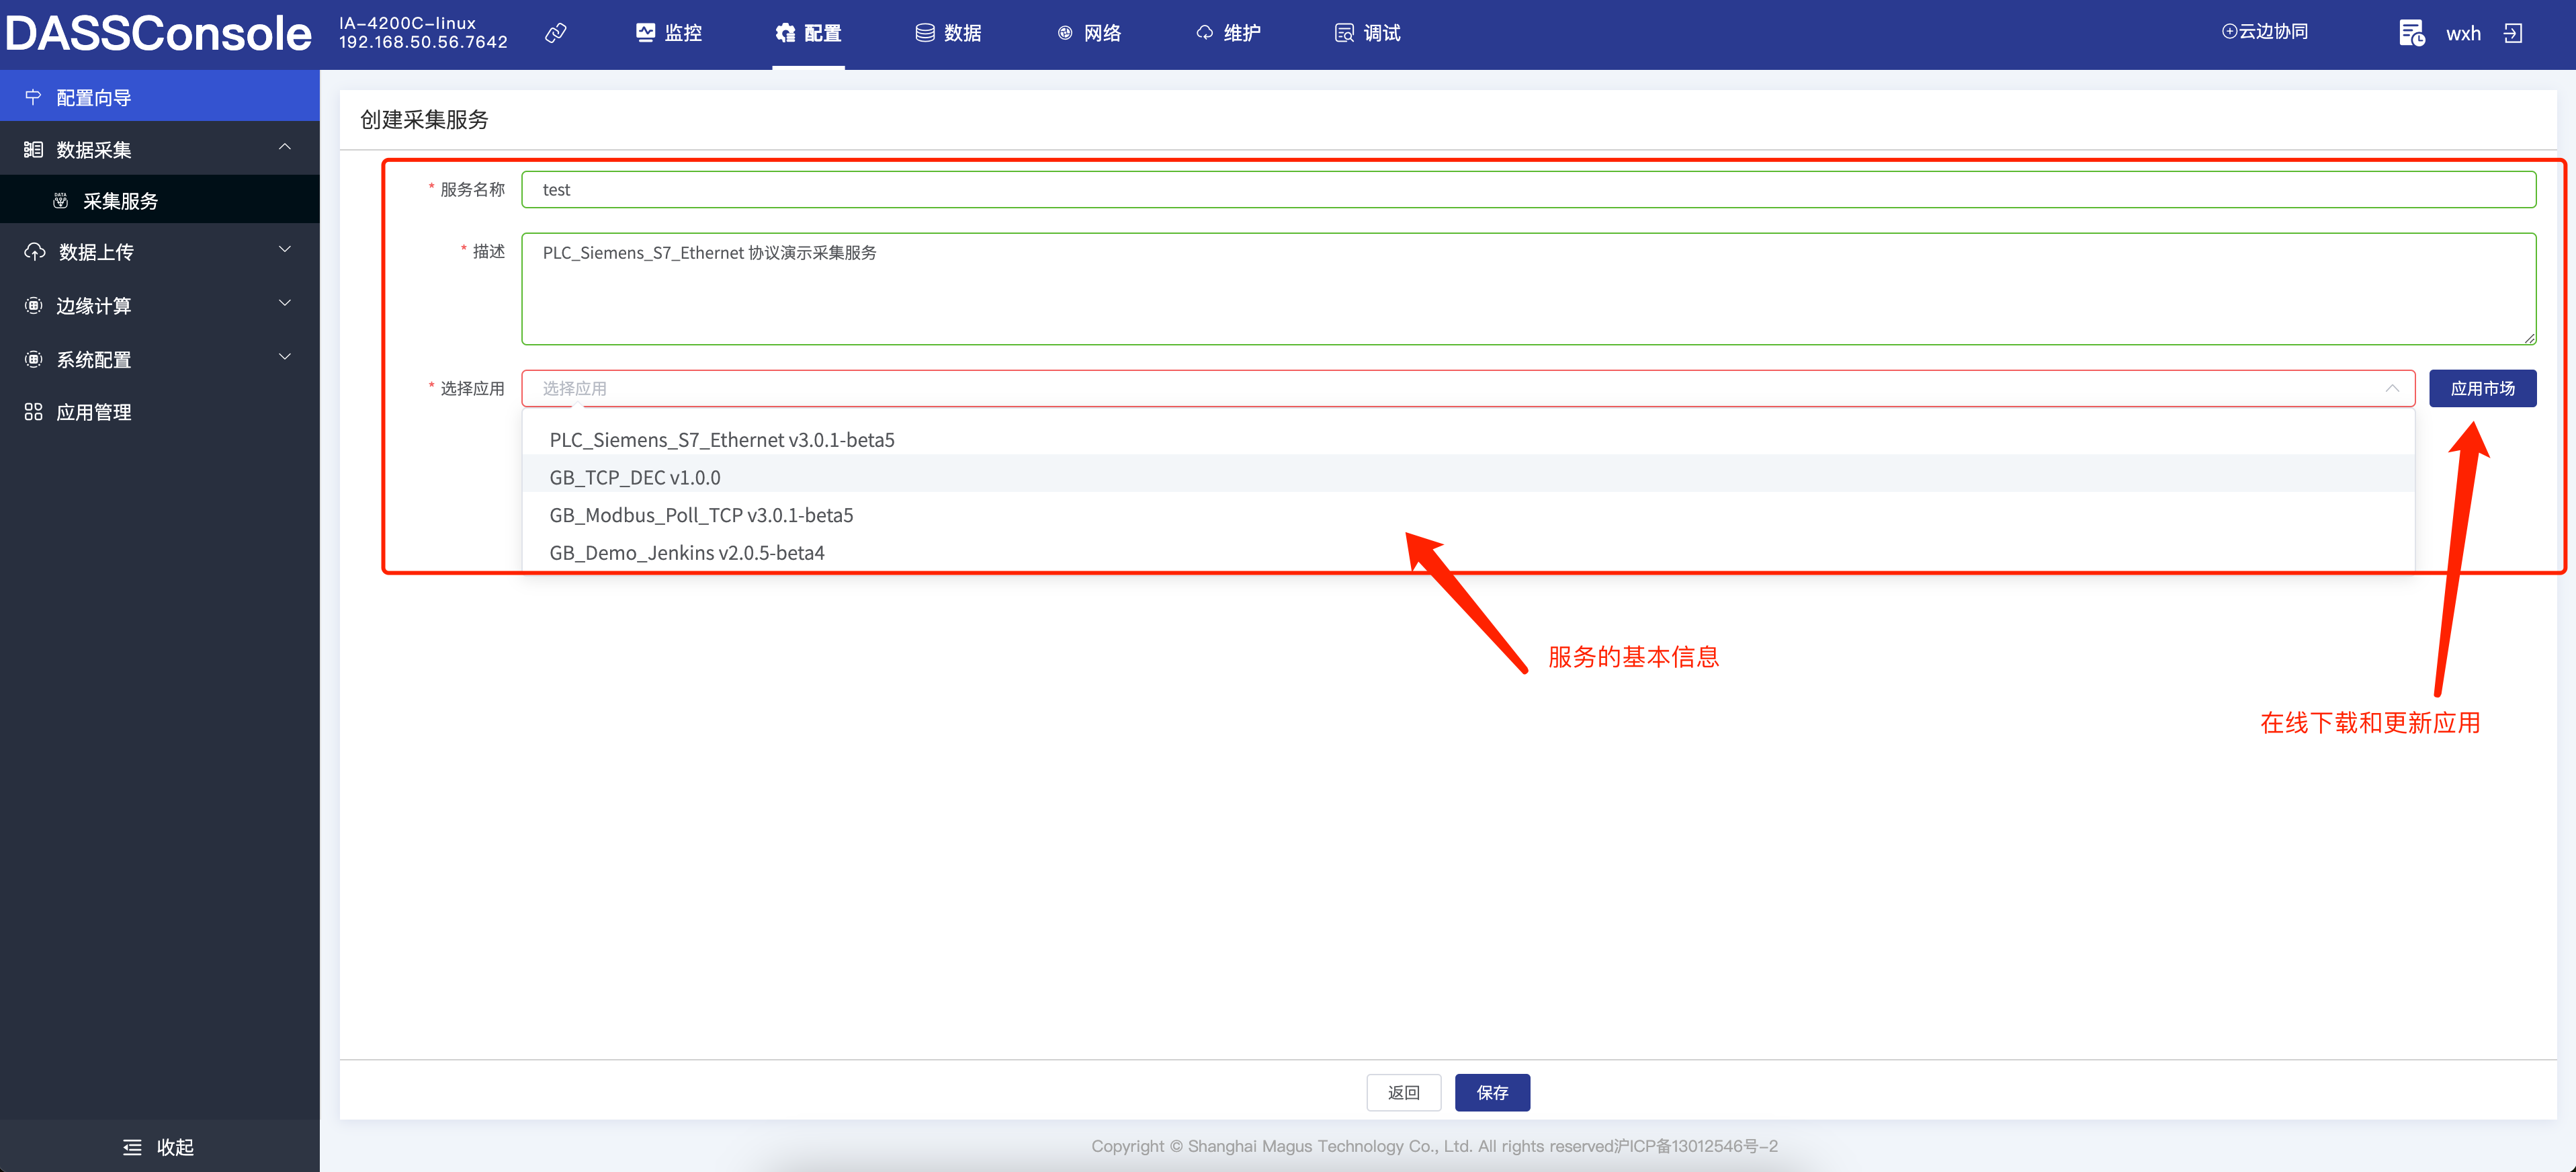This screenshot has width=2576, height=1172.
Task: Click the device address 192.168.50.56.7642
Action: [x=423, y=43]
